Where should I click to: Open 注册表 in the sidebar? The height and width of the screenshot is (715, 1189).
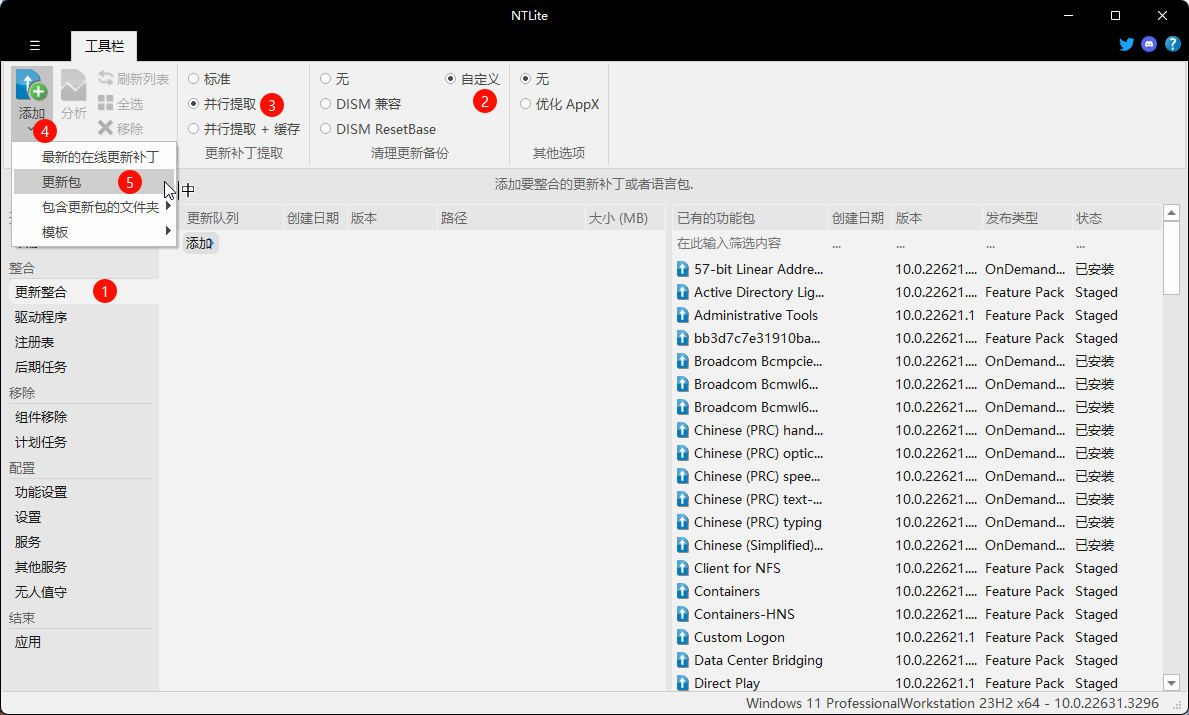34,342
